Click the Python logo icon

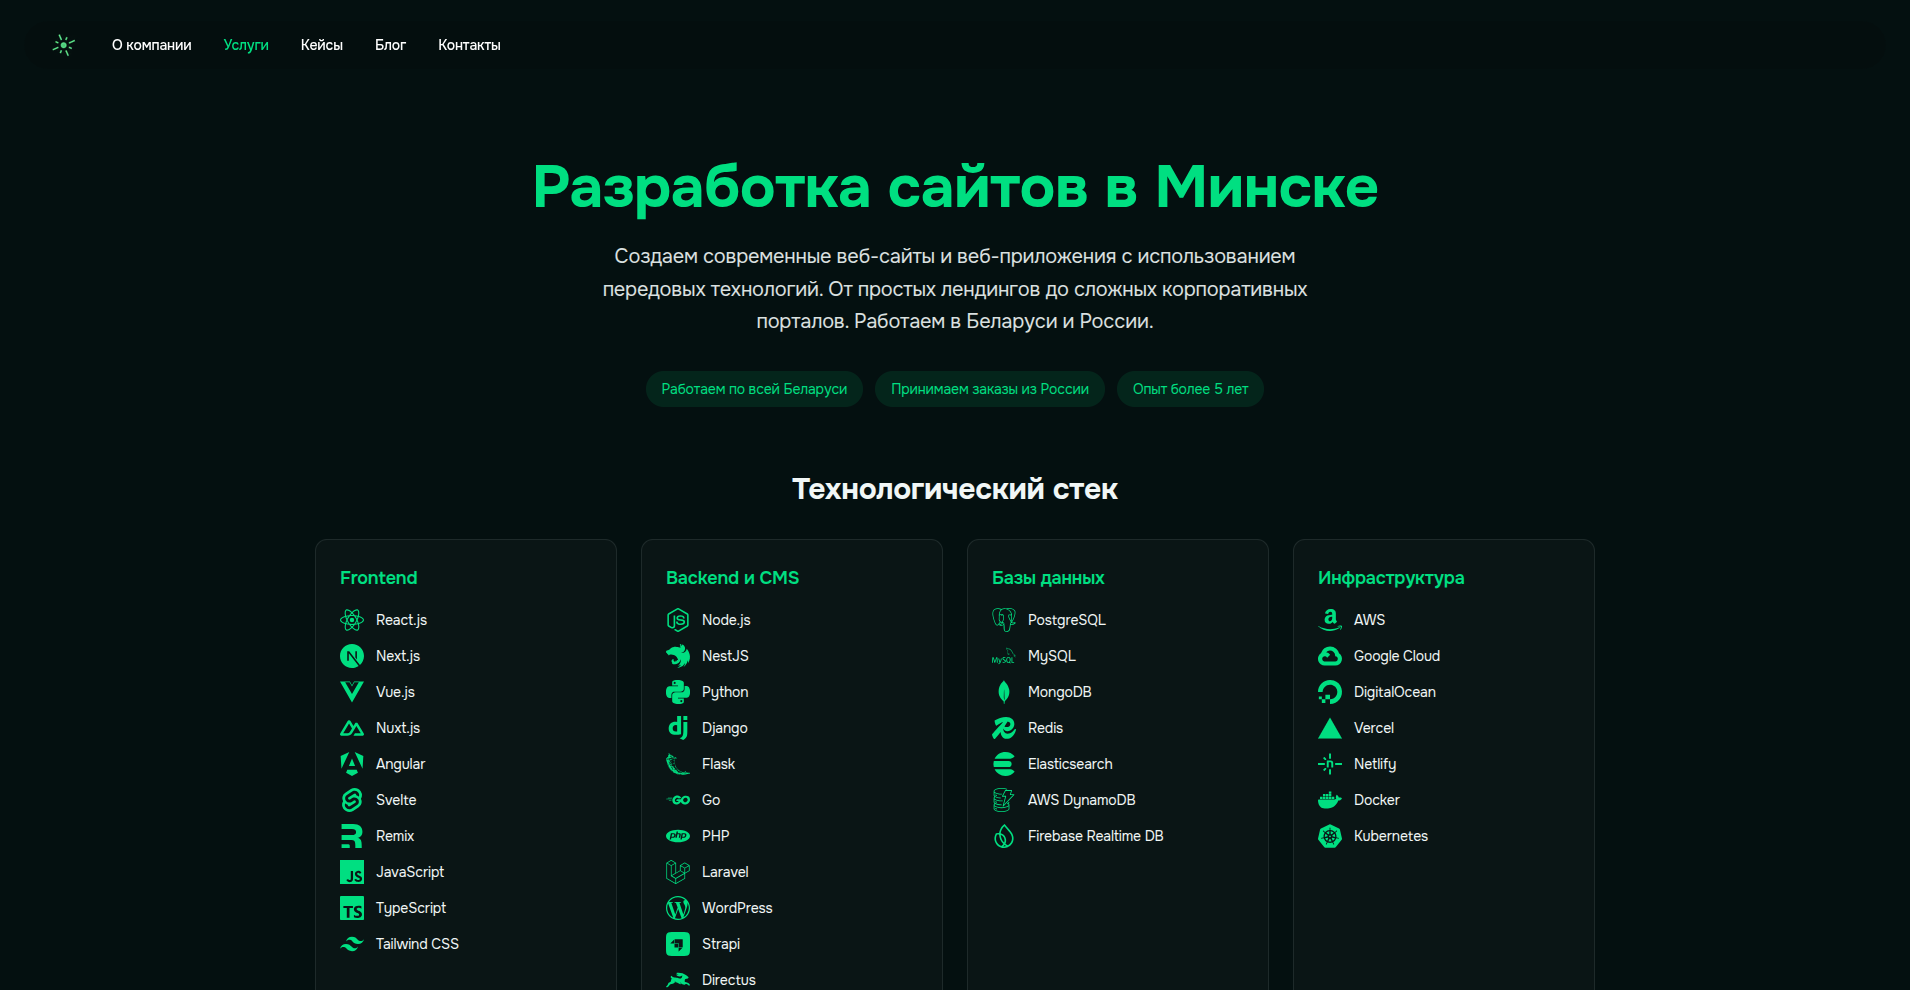[x=678, y=692]
